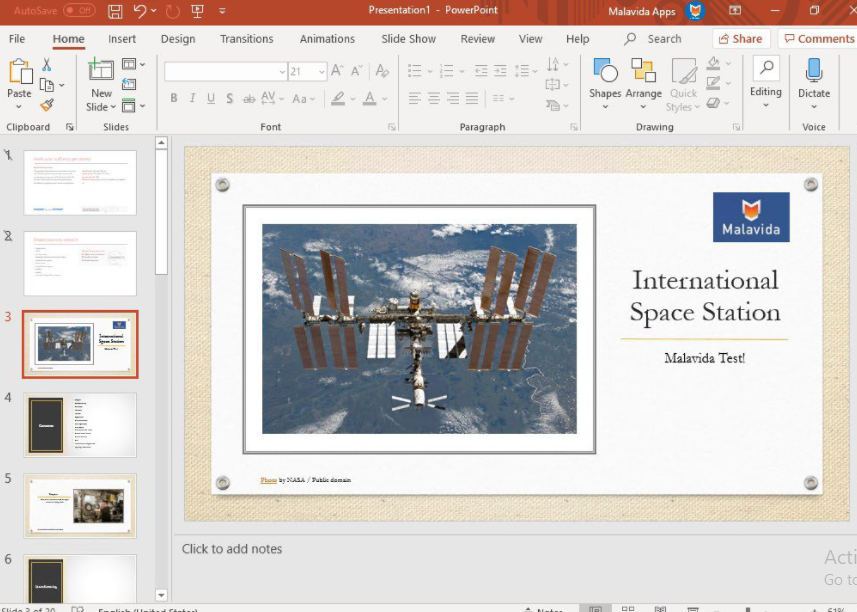The image size is (857, 612).
Task: Click slide panel scroll down arrow
Action: point(161,595)
